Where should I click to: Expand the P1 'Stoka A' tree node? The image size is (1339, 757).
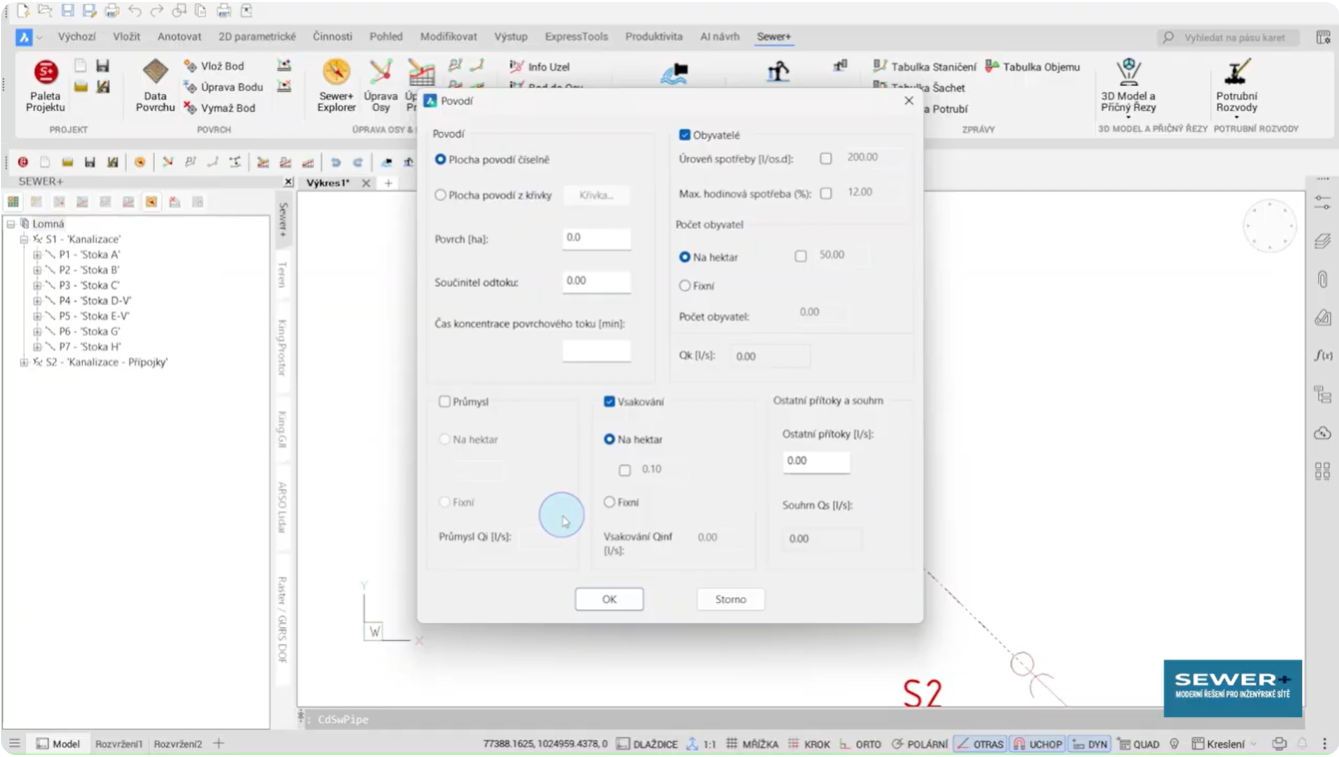(x=37, y=255)
